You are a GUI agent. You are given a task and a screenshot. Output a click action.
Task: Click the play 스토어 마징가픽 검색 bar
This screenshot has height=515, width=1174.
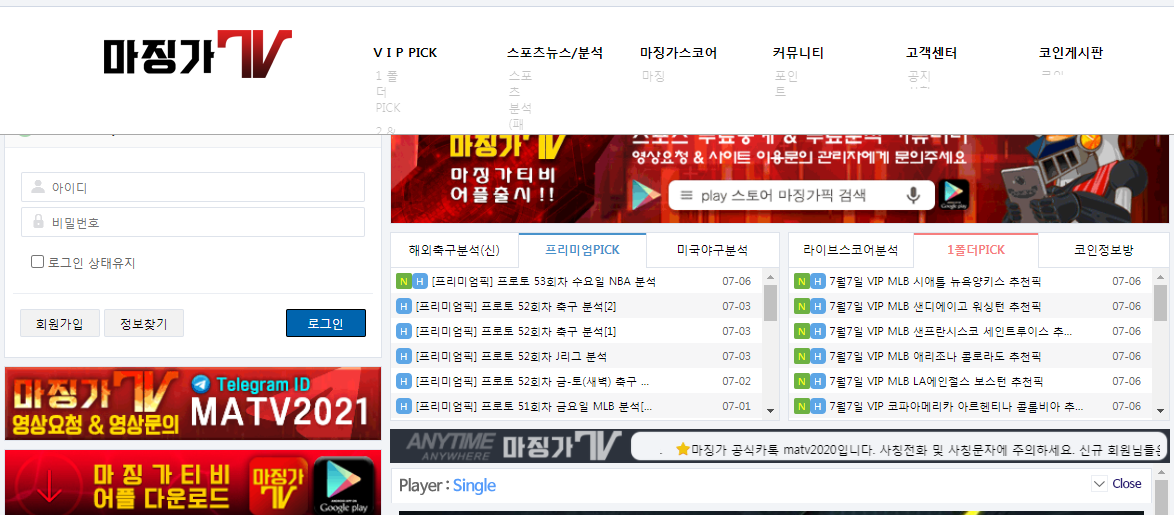point(801,196)
